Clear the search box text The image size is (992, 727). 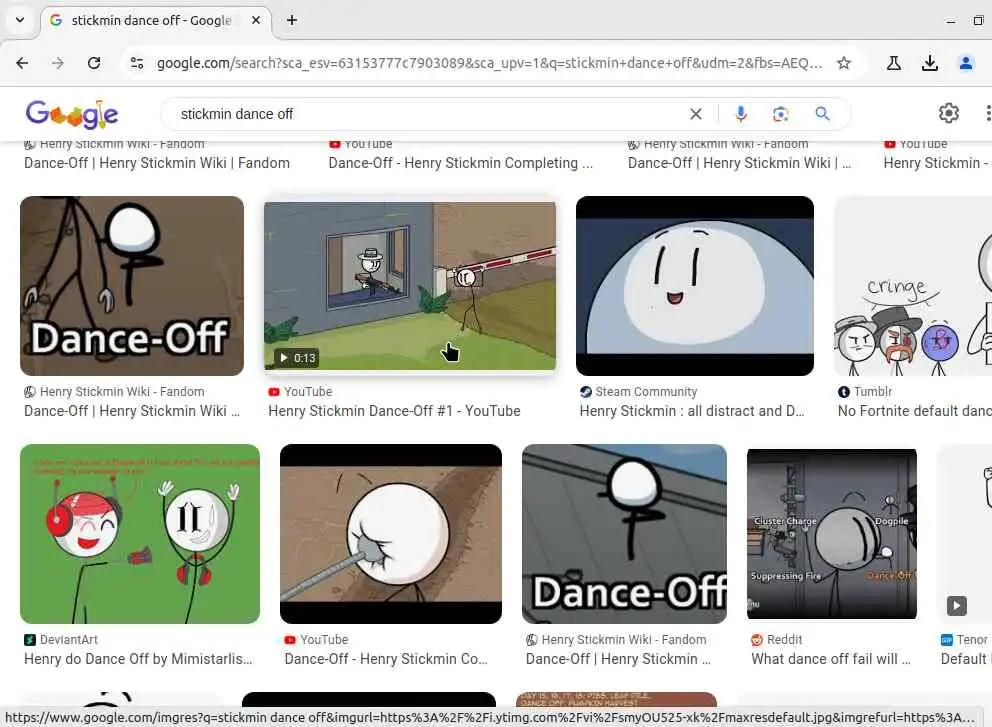(x=695, y=114)
